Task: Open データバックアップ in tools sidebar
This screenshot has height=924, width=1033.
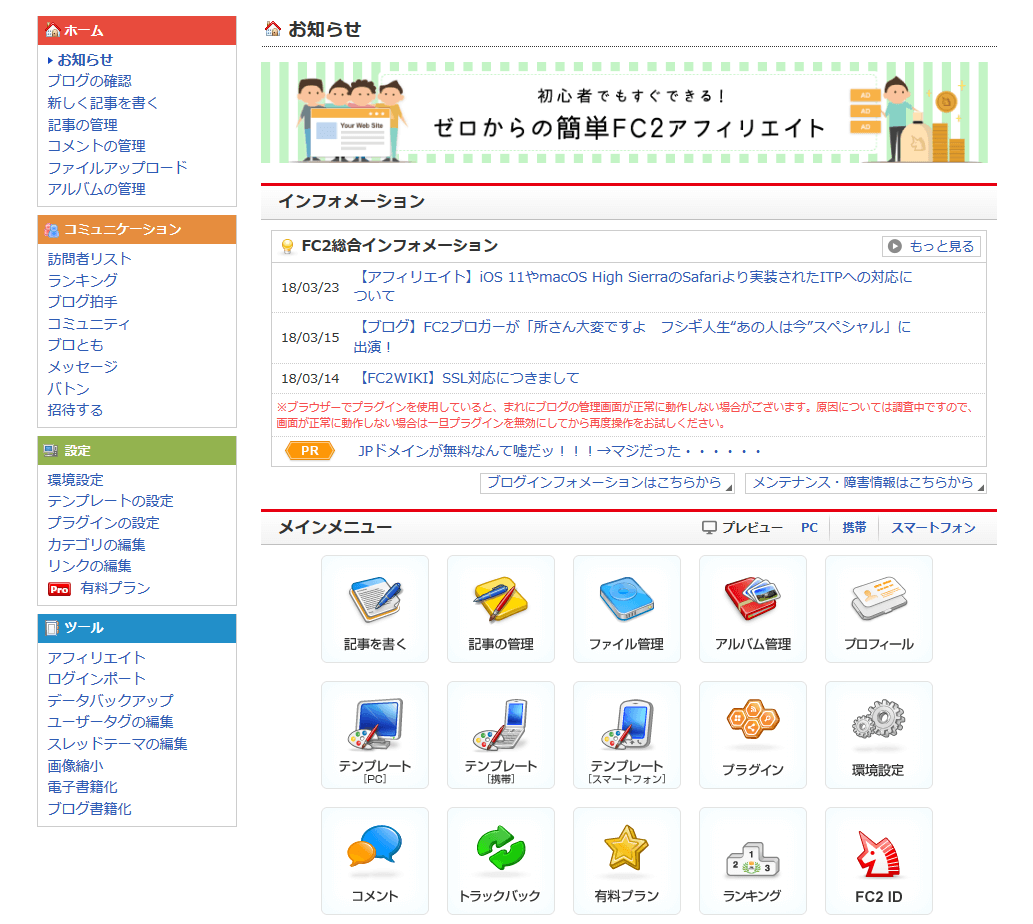Action: point(110,700)
